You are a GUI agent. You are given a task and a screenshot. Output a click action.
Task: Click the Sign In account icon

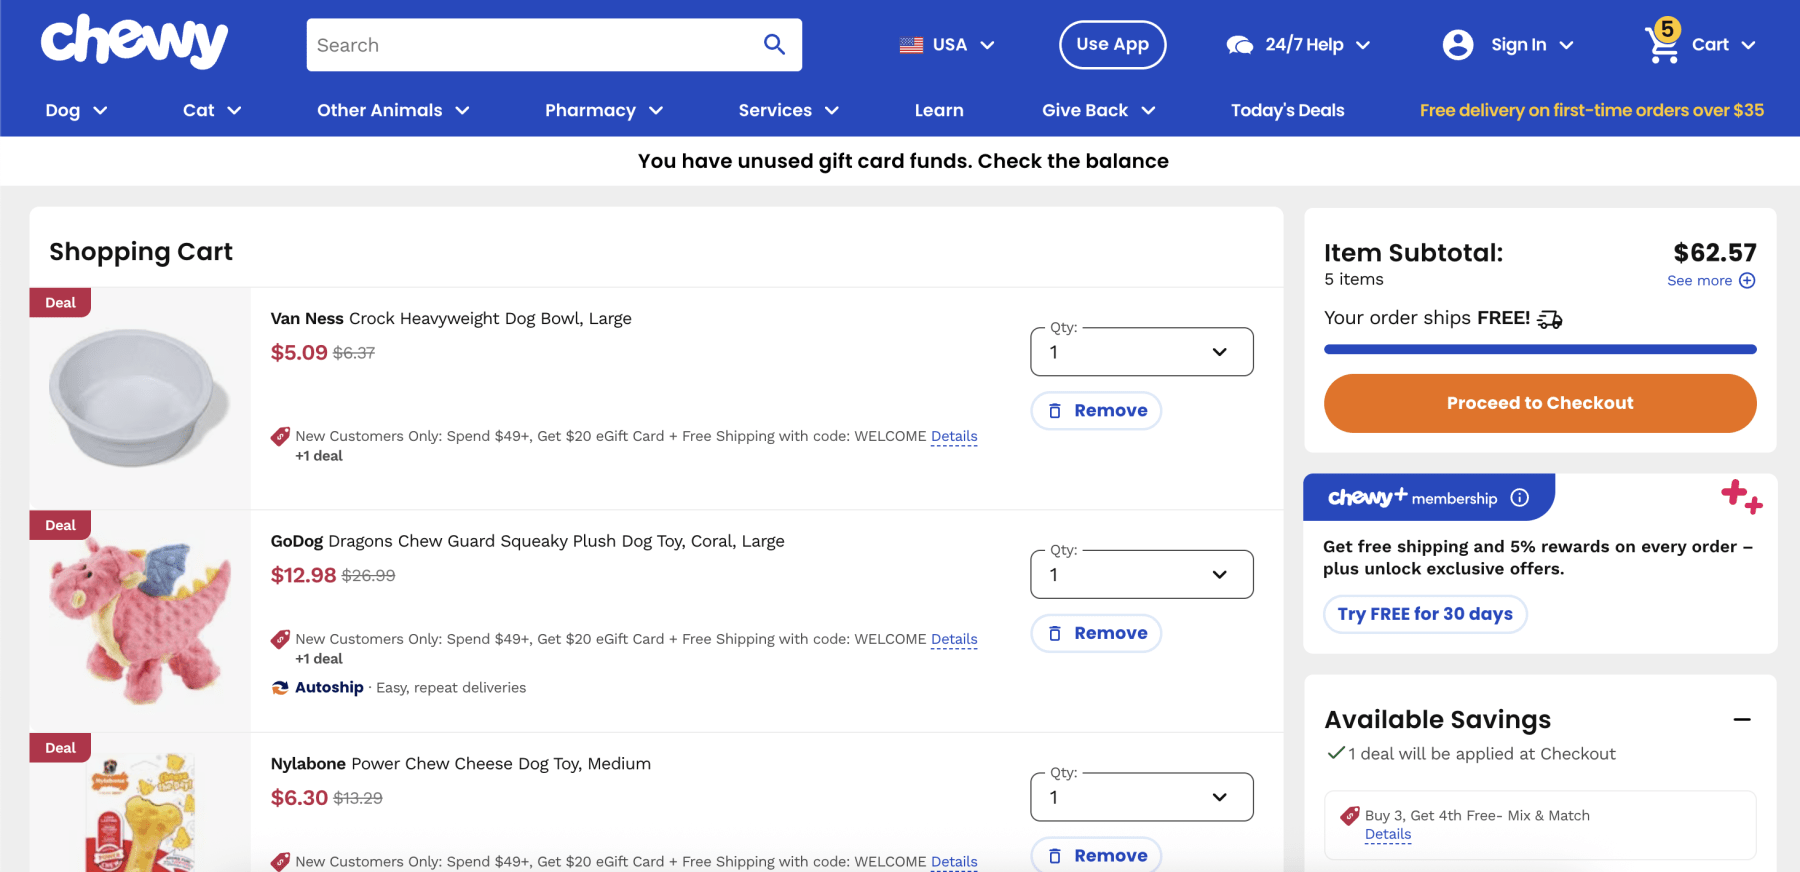click(x=1458, y=45)
